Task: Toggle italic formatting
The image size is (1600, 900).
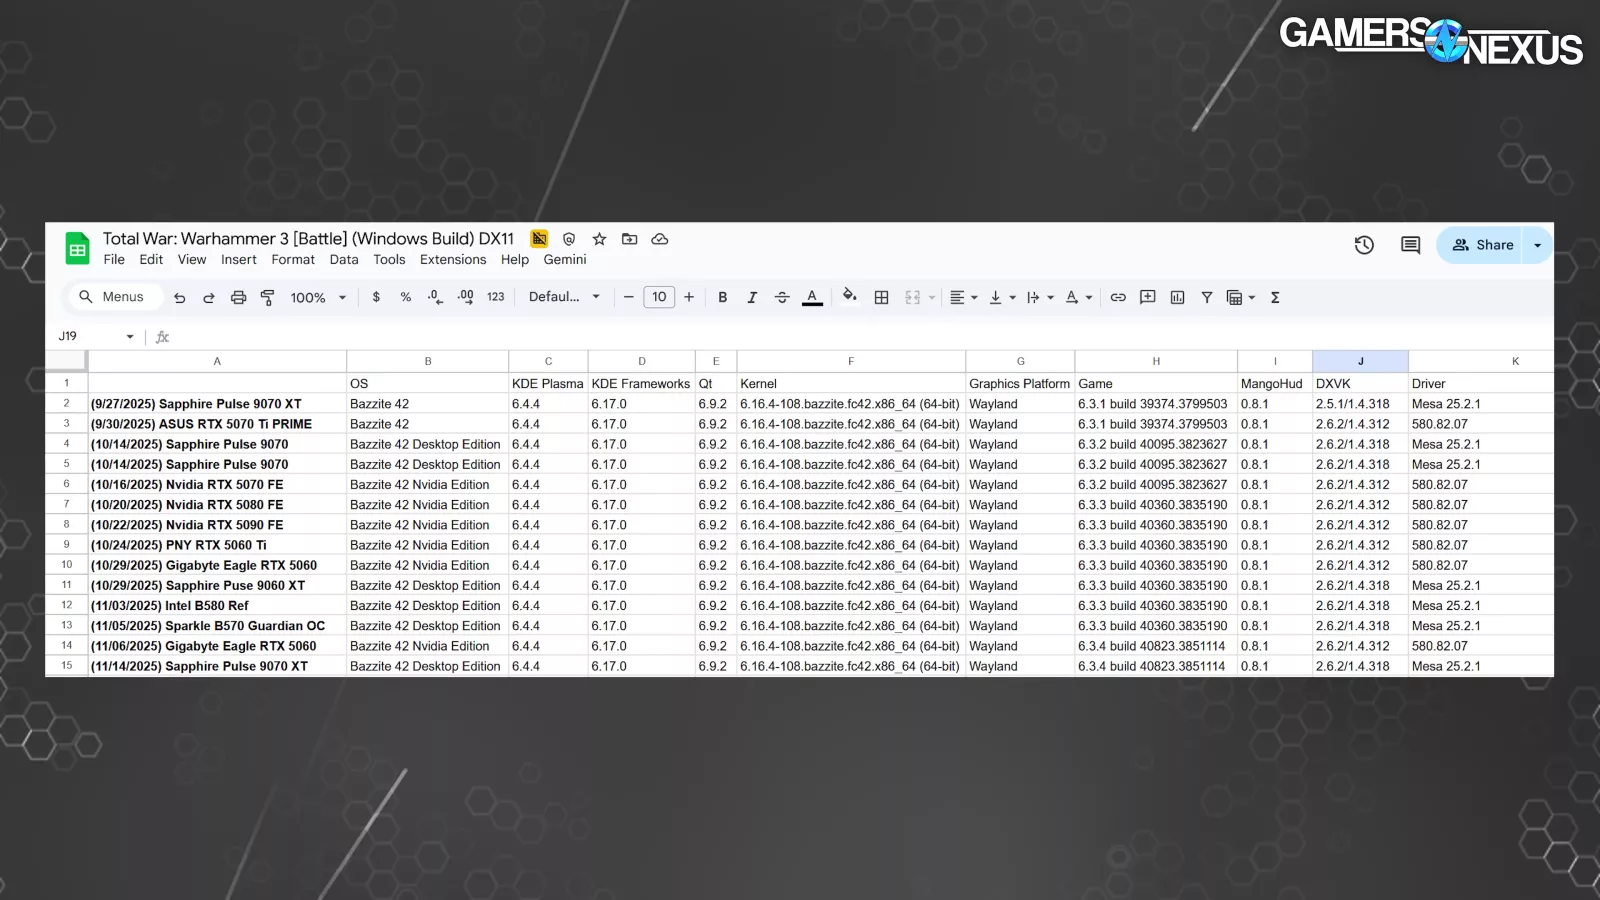Action: (x=752, y=297)
